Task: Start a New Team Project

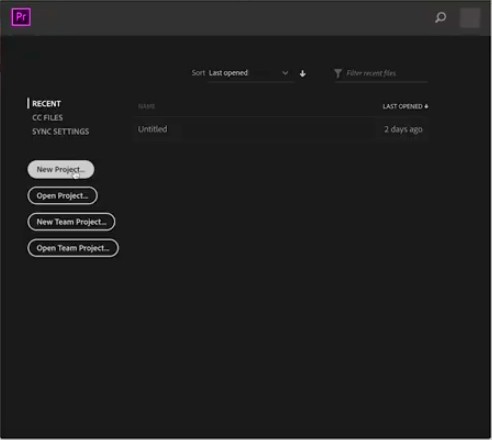Action: 71,222
